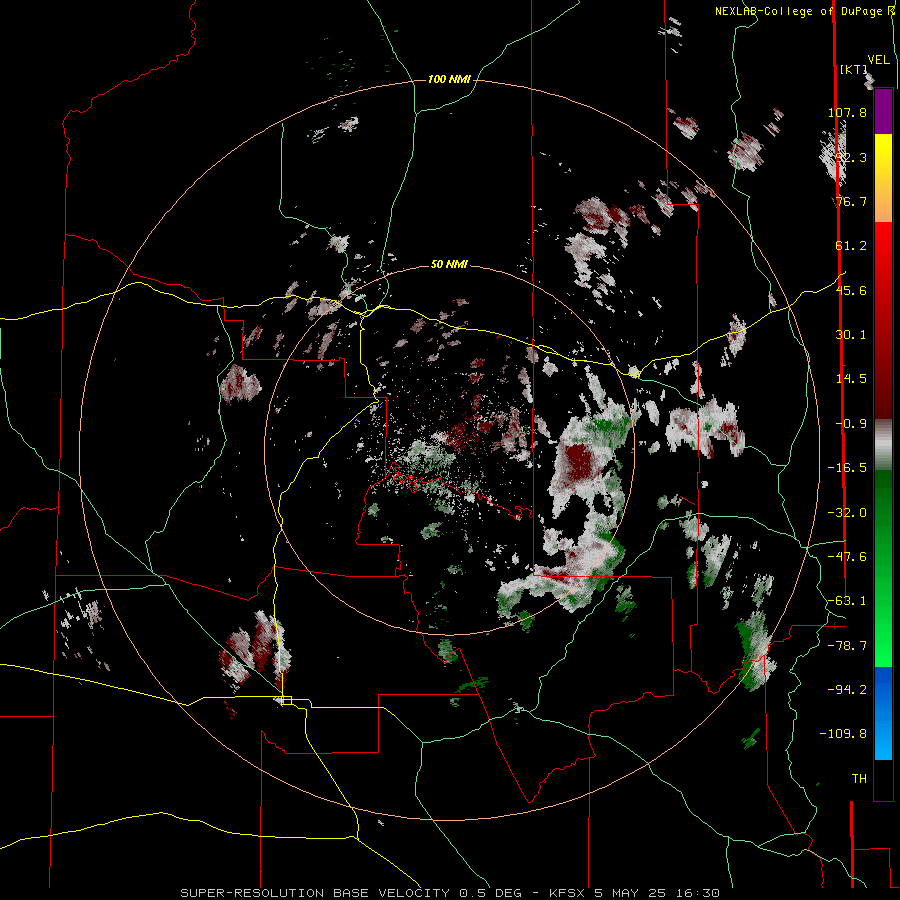The image size is (900, 900).
Task: Select the 92.3 velocity legend value
Action: [851, 157]
